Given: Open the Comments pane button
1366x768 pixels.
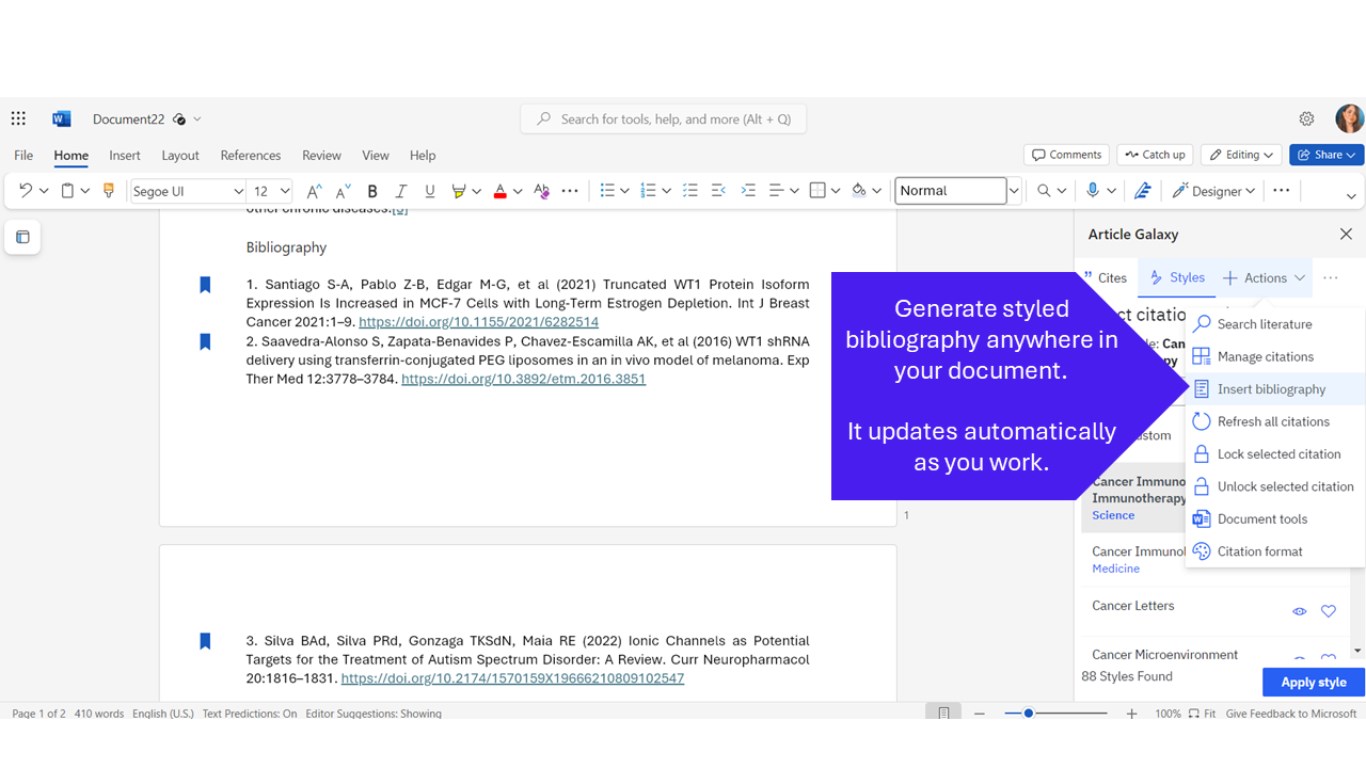Looking at the screenshot, I should (x=1066, y=155).
